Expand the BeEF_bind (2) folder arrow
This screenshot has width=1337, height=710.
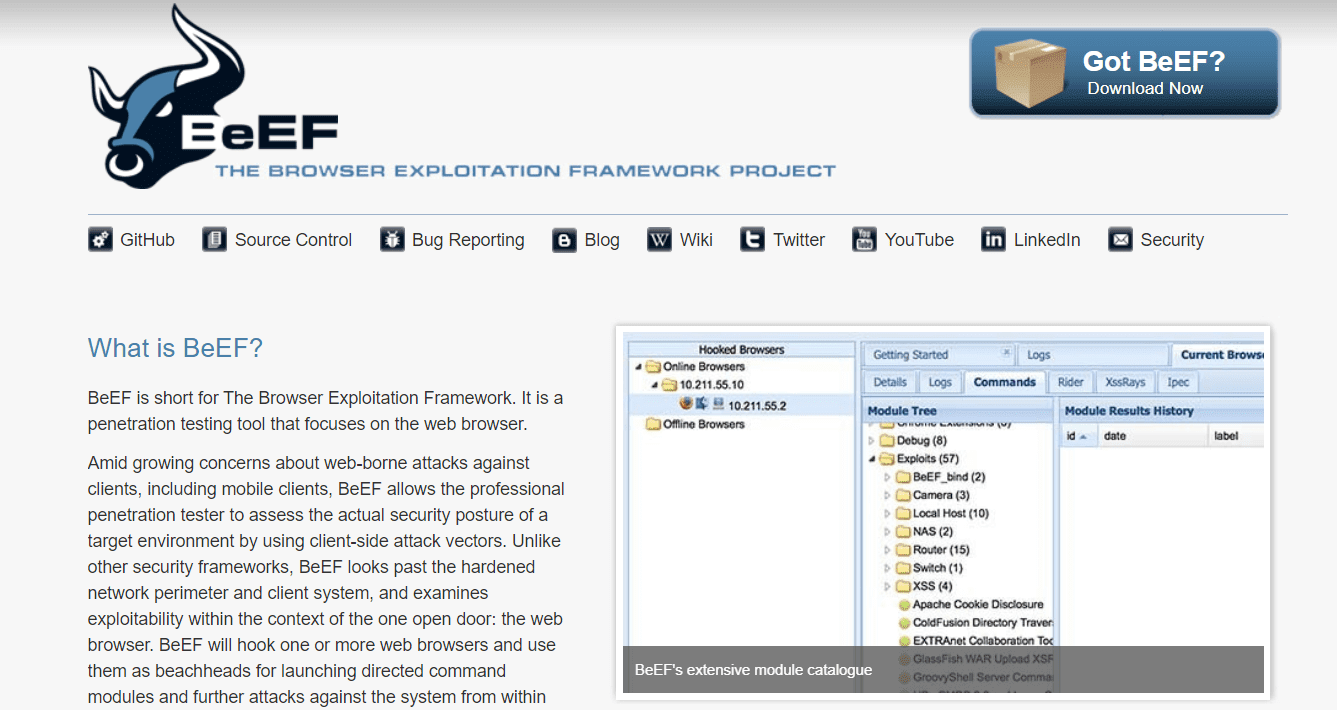(887, 478)
